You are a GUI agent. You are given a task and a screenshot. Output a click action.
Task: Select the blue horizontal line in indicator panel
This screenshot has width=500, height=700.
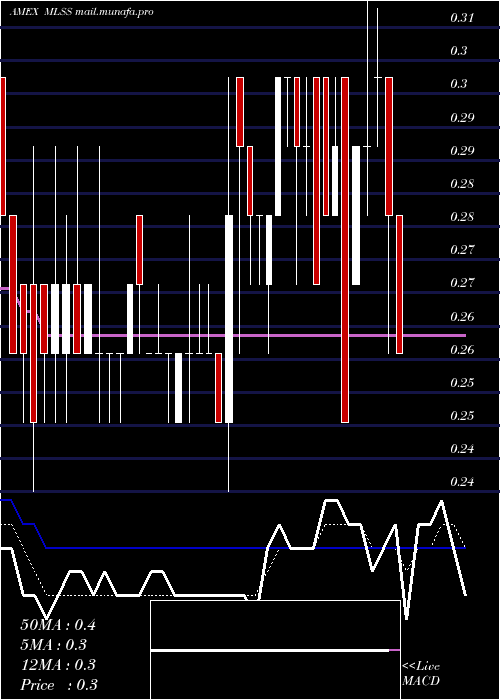257,547
